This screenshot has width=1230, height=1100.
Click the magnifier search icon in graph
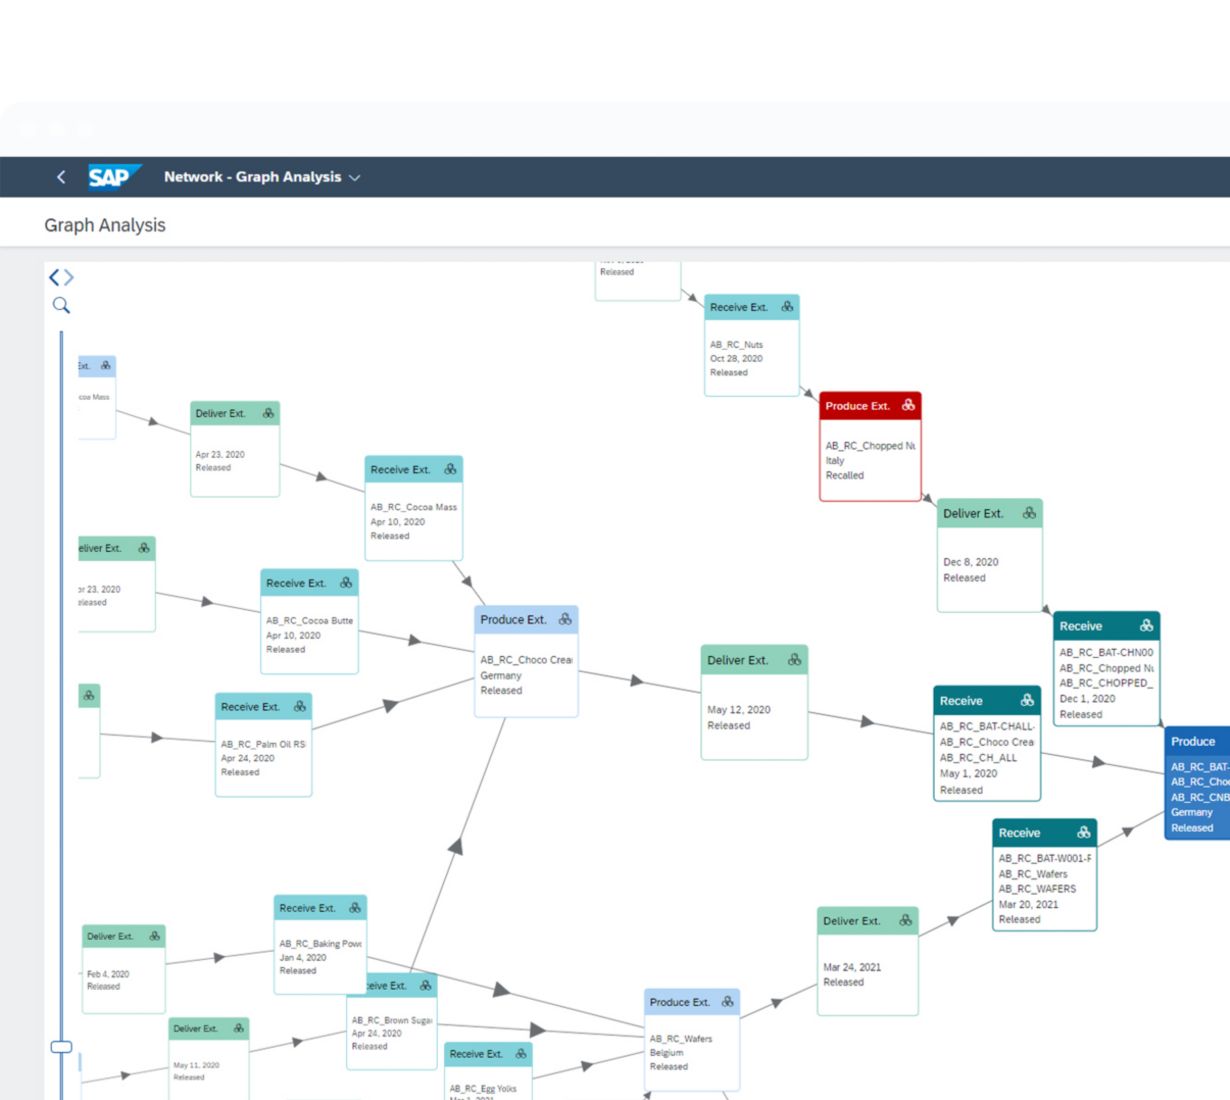point(61,305)
